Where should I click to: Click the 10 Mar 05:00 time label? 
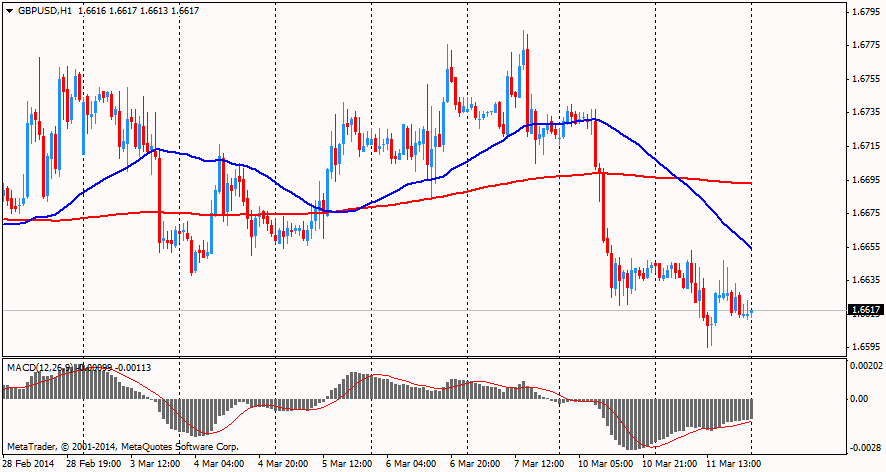point(604,464)
